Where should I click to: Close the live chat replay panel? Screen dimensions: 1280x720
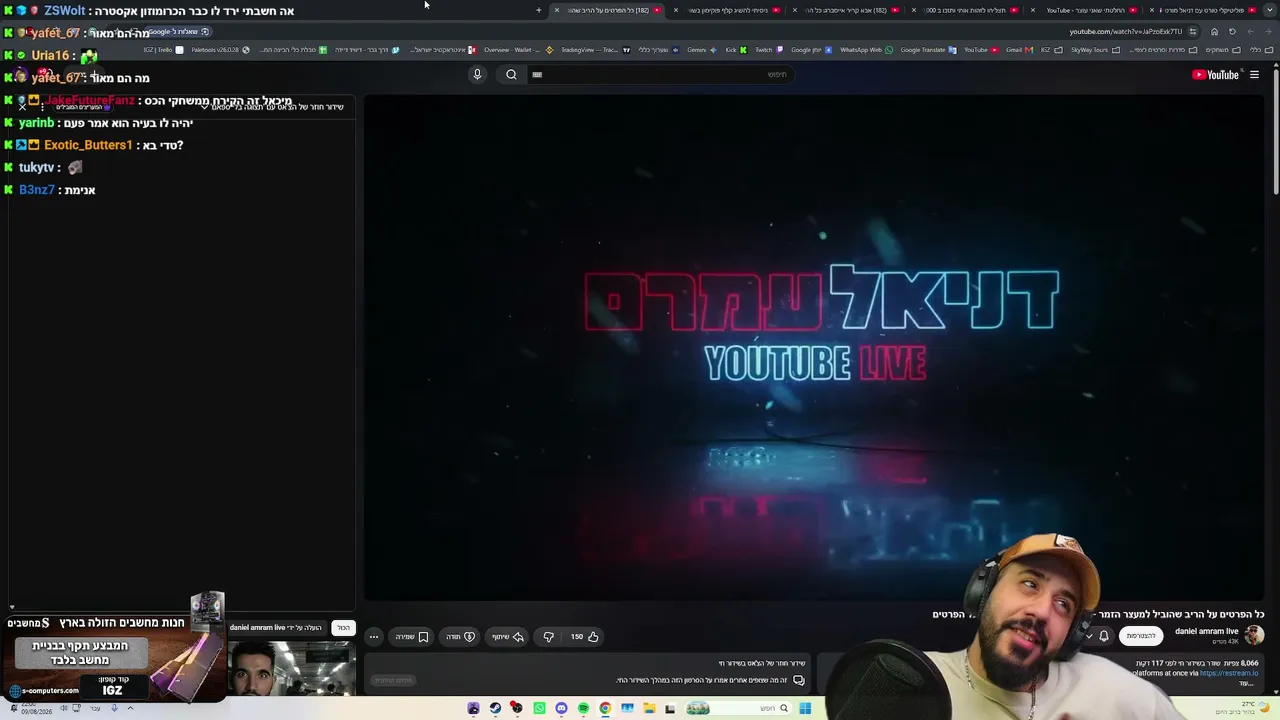tap(22, 107)
